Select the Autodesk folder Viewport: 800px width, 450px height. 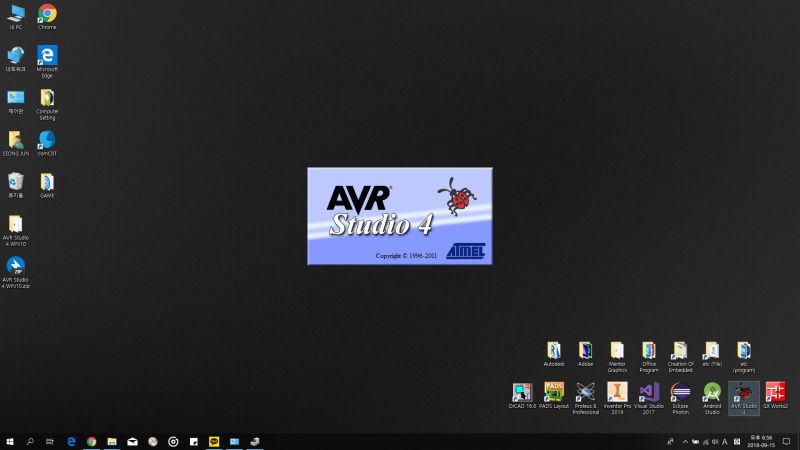tap(554, 354)
